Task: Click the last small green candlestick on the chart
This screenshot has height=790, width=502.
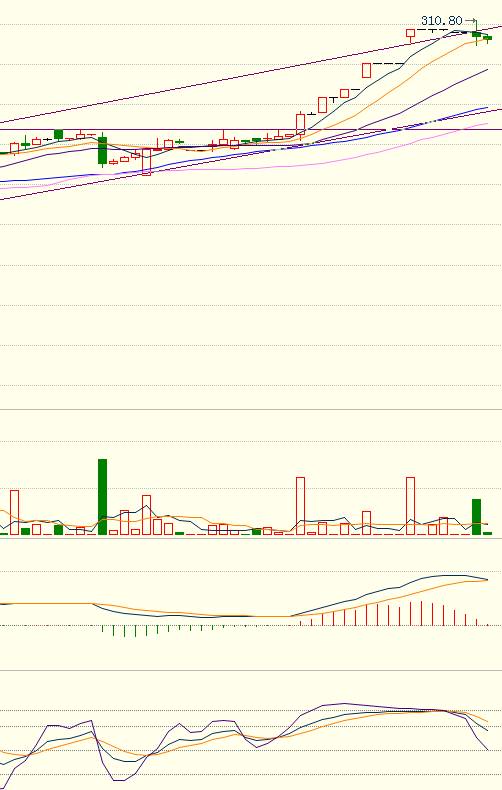Action: [487, 38]
